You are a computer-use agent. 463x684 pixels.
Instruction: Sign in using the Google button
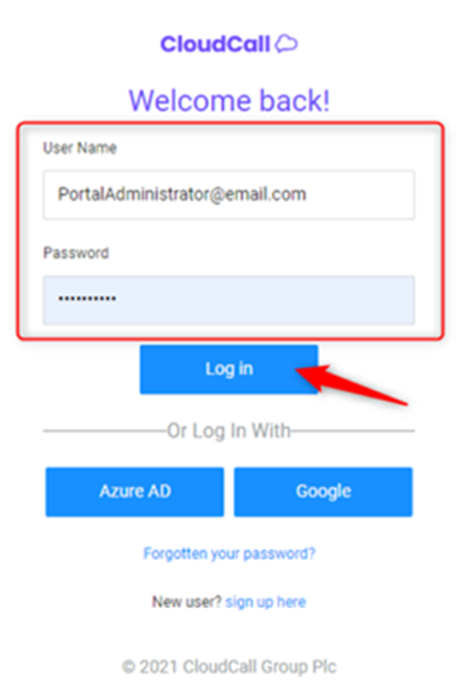pos(323,492)
